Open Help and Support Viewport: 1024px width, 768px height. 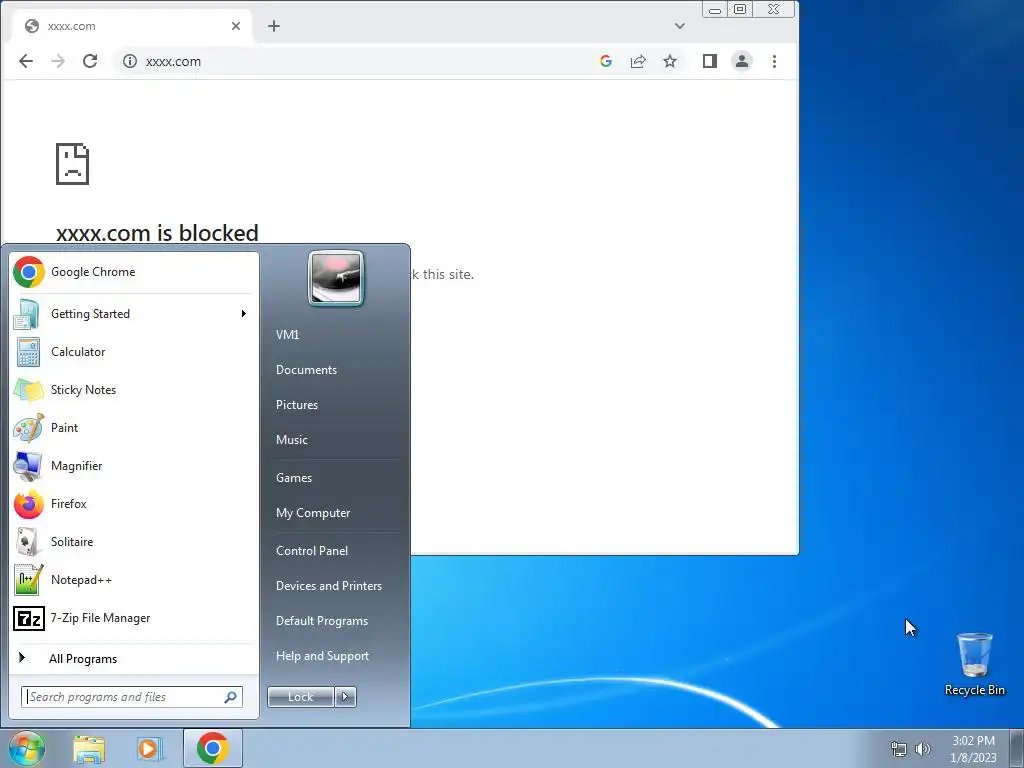tap(336, 656)
